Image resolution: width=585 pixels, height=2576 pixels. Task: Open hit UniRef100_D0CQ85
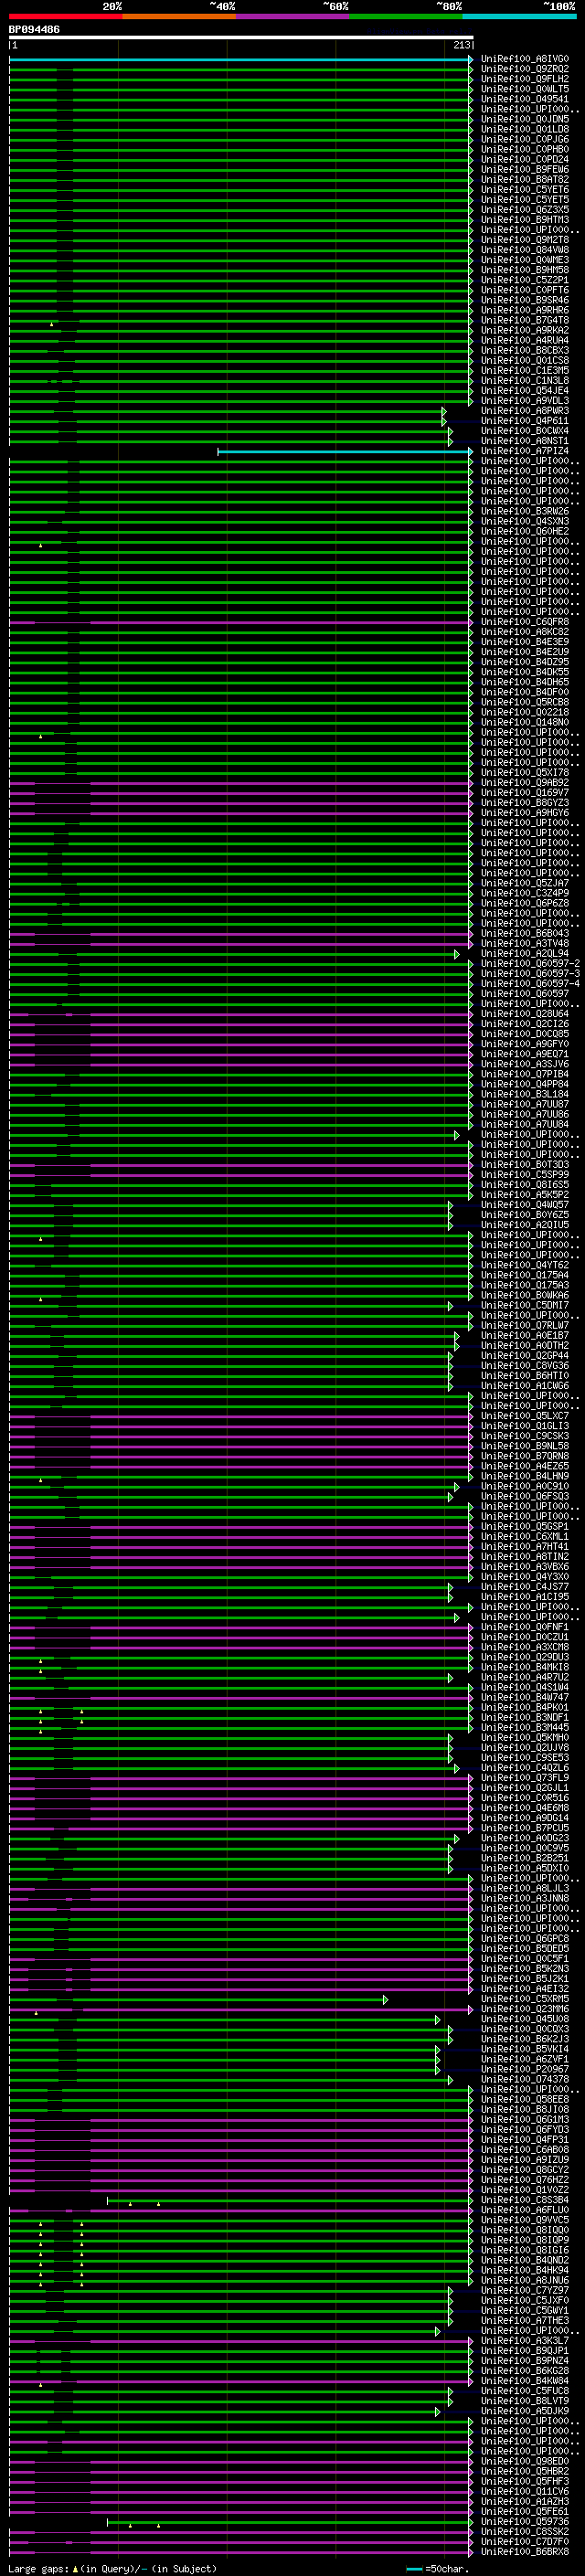[524, 1034]
